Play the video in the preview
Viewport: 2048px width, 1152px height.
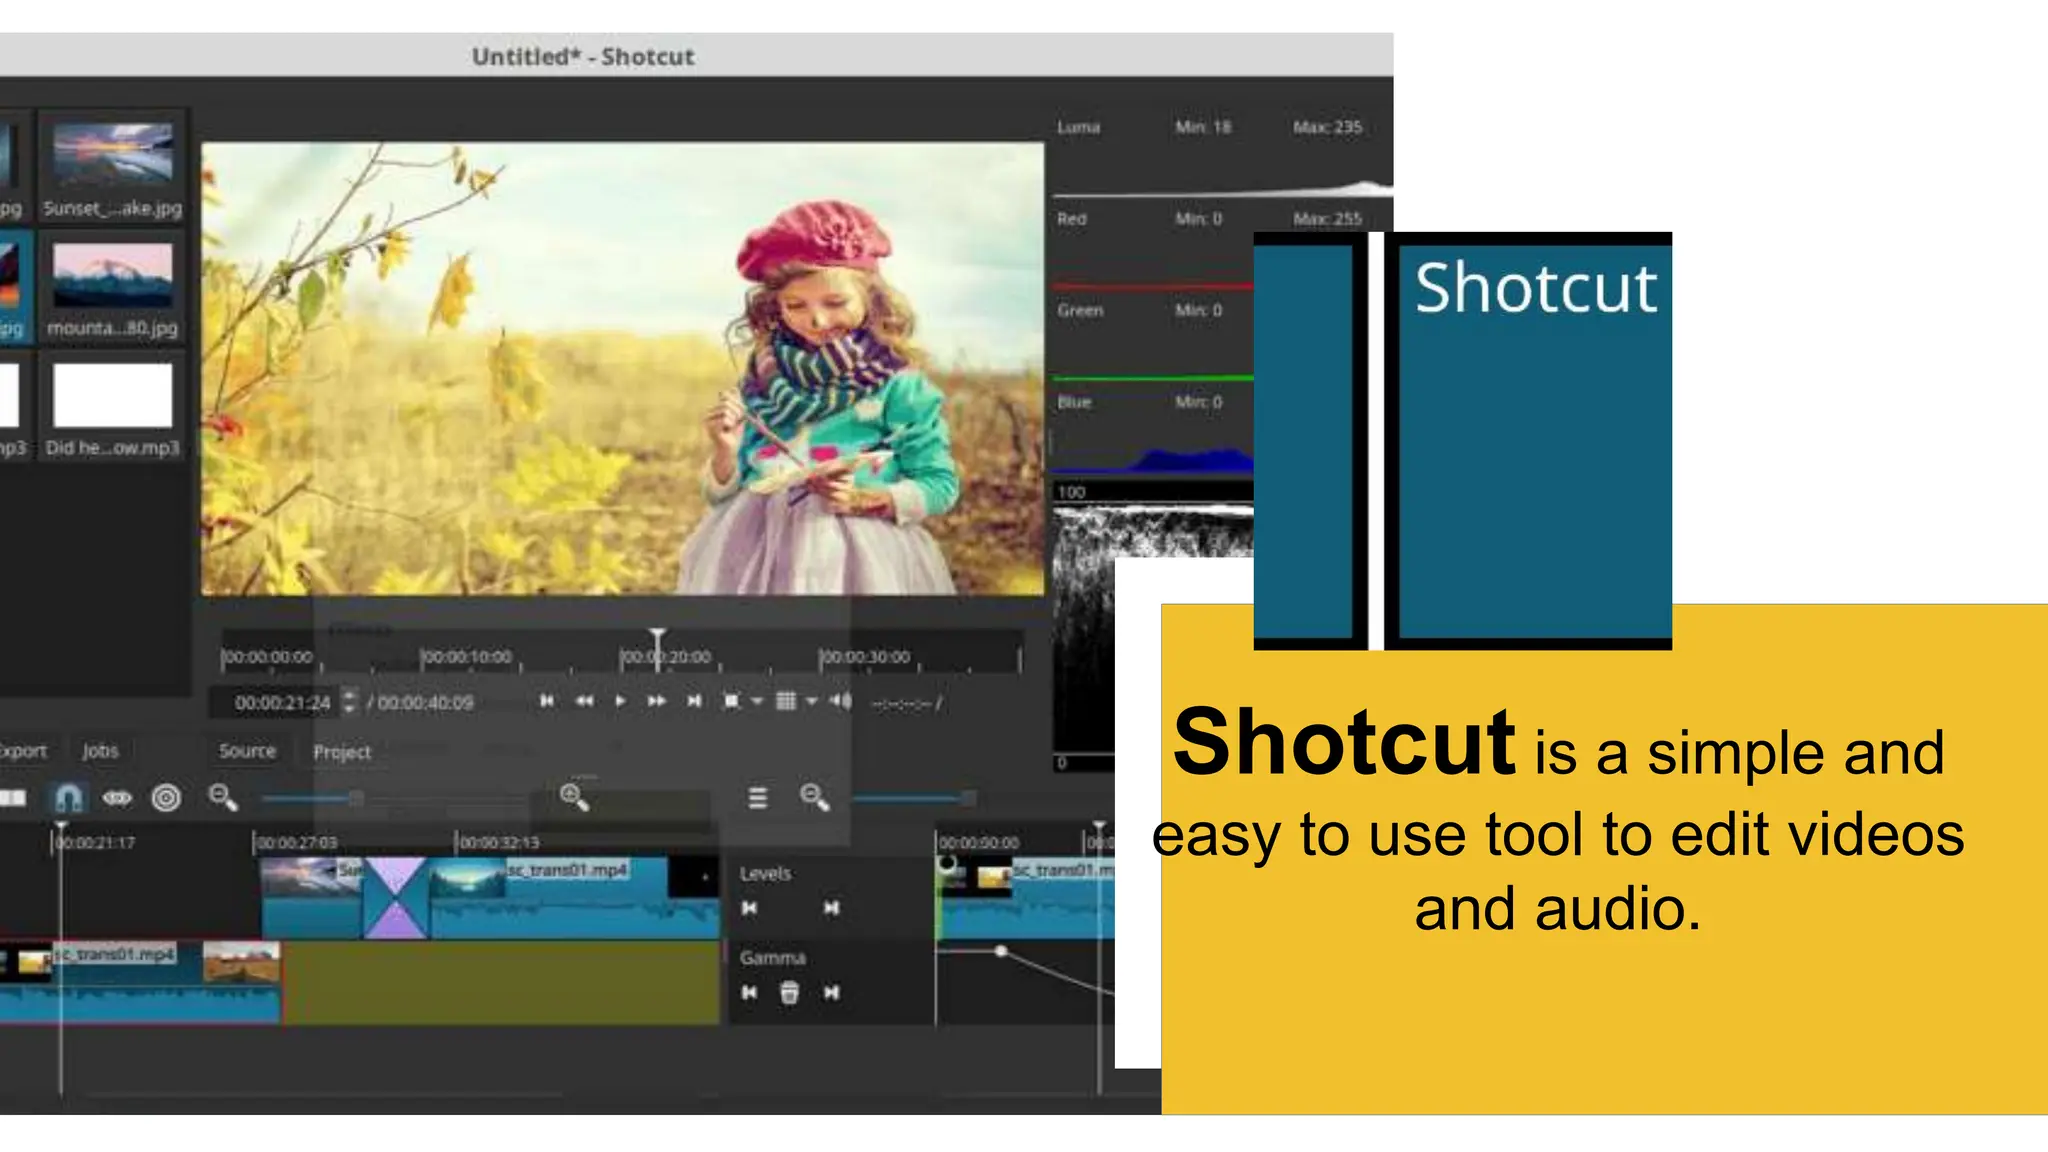(x=620, y=701)
